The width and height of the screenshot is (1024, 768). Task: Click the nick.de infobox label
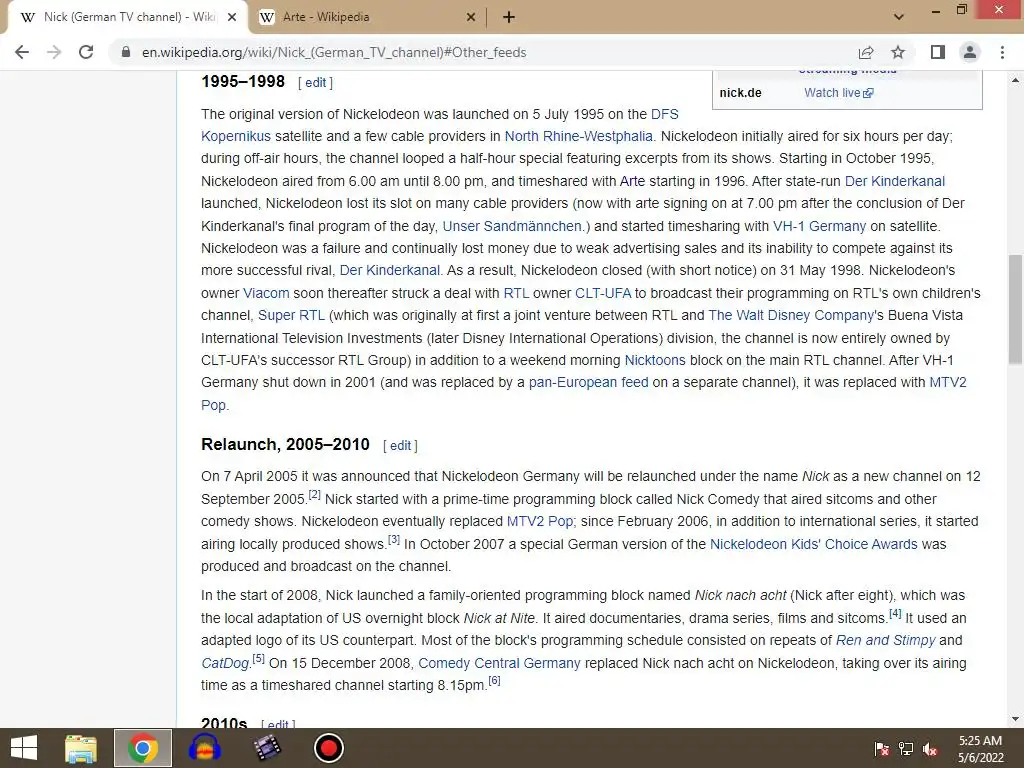pyautogui.click(x=741, y=93)
